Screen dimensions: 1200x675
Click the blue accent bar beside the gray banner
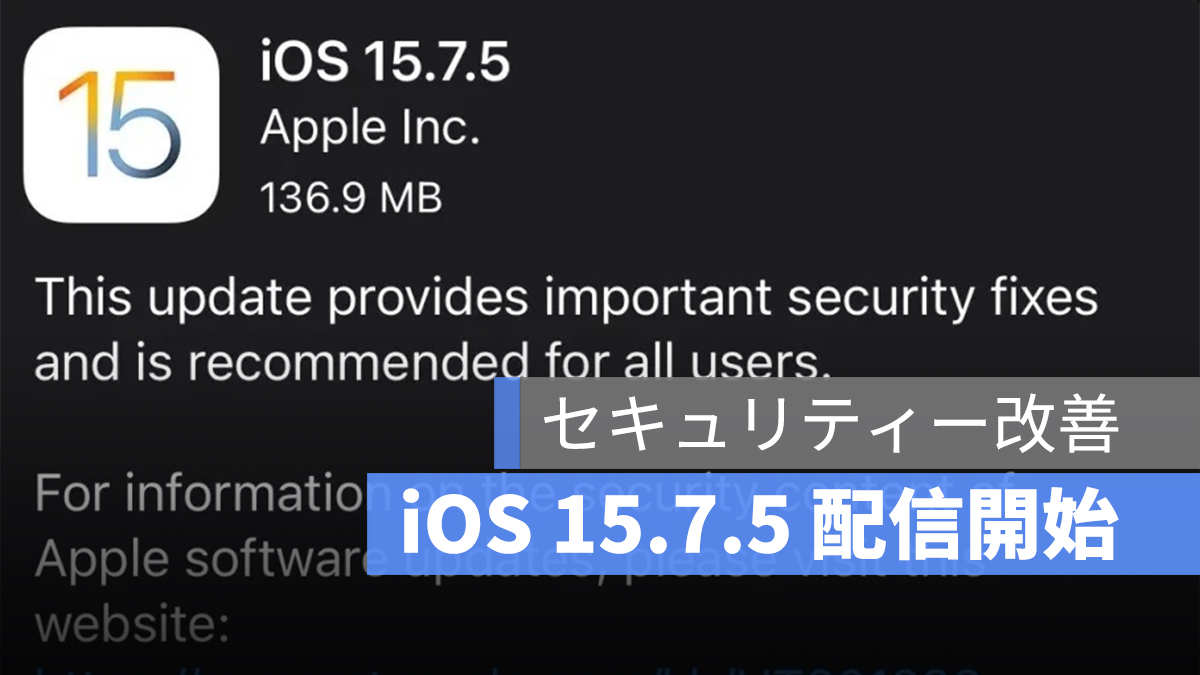tap(507, 423)
